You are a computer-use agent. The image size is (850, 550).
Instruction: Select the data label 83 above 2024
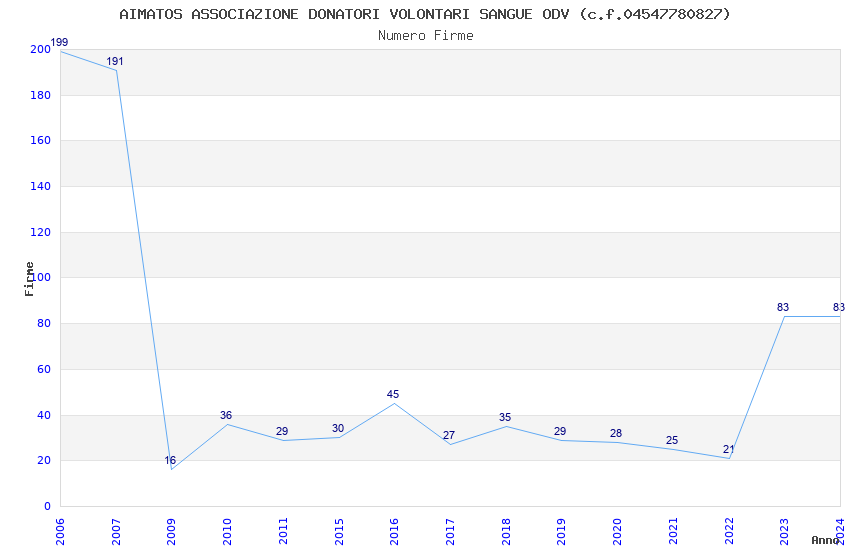[x=839, y=307]
